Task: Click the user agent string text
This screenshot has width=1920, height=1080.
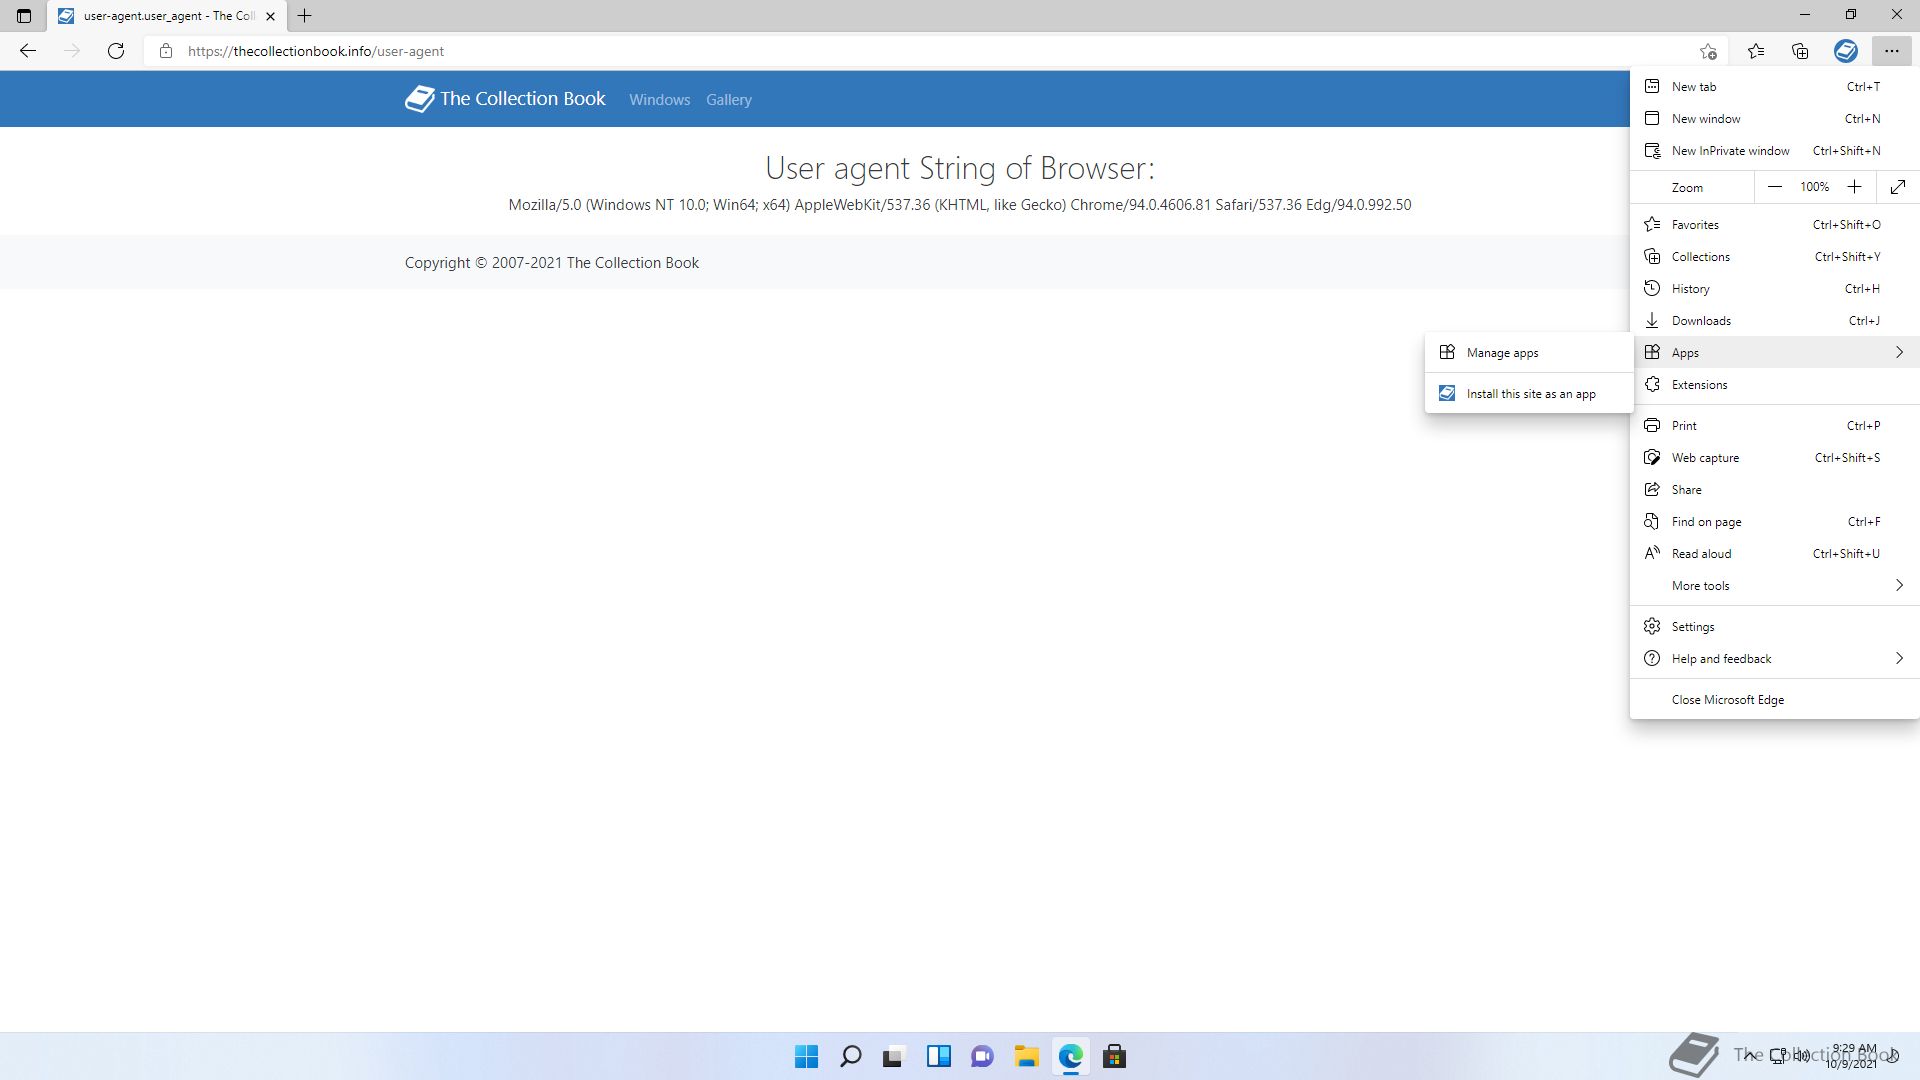Action: [x=960, y=205]
